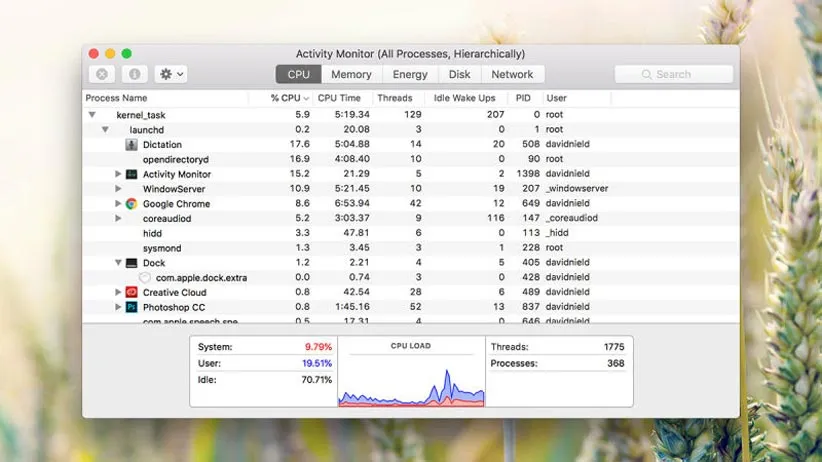Switch to the Network tab
Screen dimensions: 822x462
[x=512, y=74]
